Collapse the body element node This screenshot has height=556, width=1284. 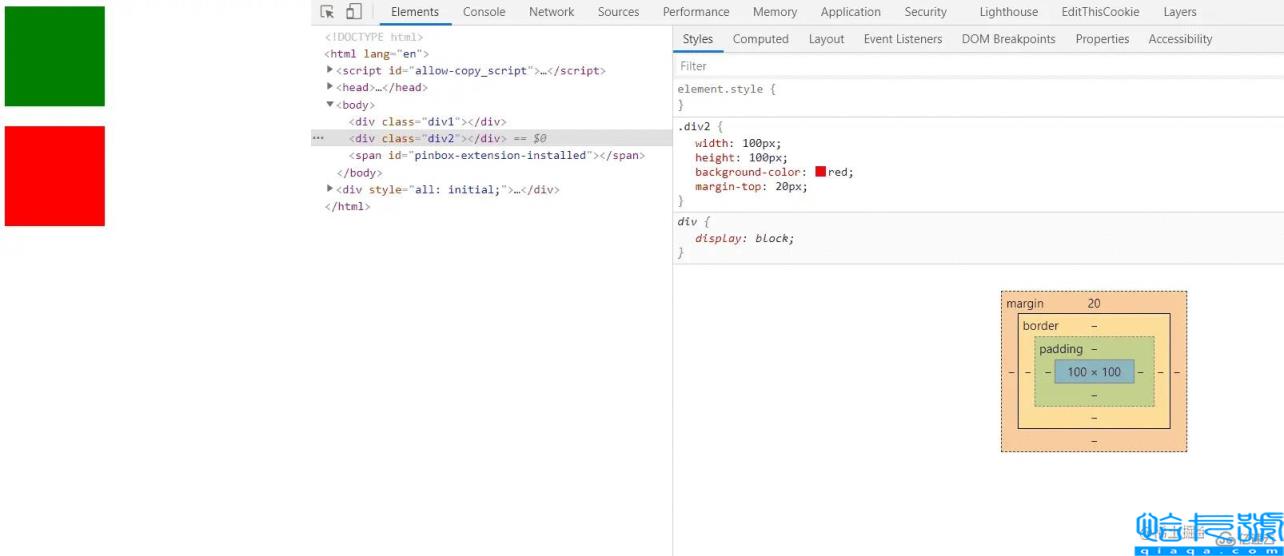click(331, 104)
